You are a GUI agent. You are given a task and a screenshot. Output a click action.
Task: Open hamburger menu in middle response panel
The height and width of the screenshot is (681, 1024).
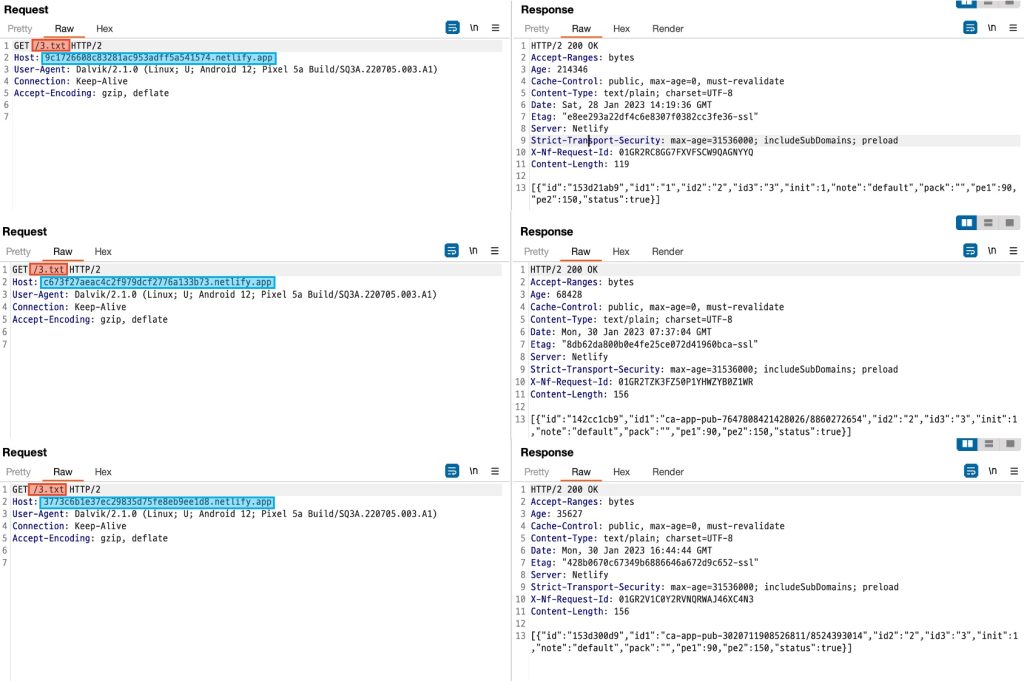[x=1013, y=251]
